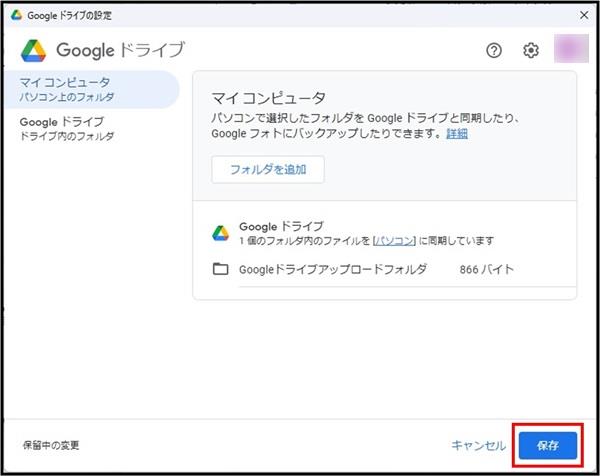Click the 866 バイト size label
600x476 pixels.
click(x=485, y=269)
